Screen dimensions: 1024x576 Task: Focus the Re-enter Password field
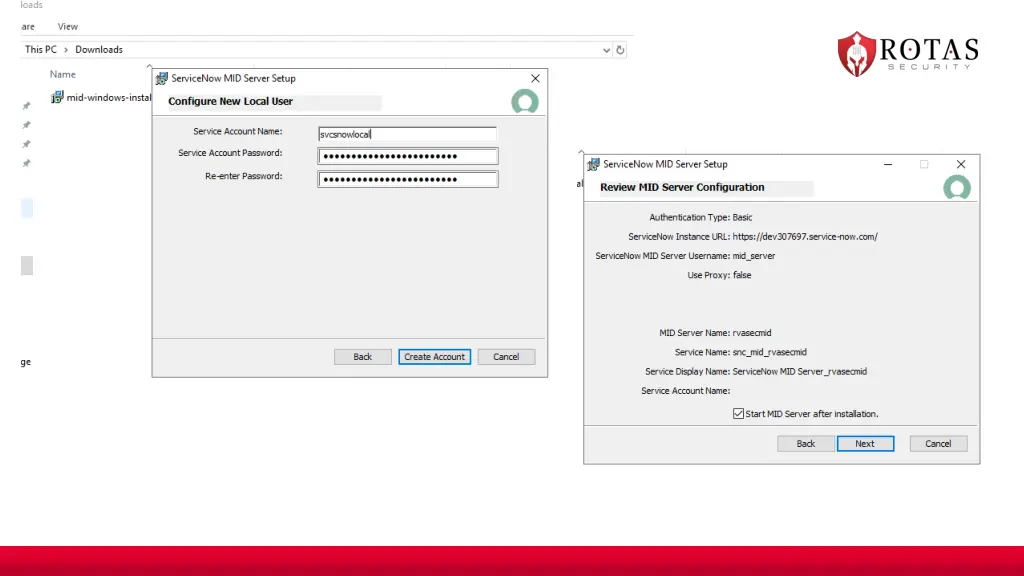pyautogui.click(x=408, y=179)
